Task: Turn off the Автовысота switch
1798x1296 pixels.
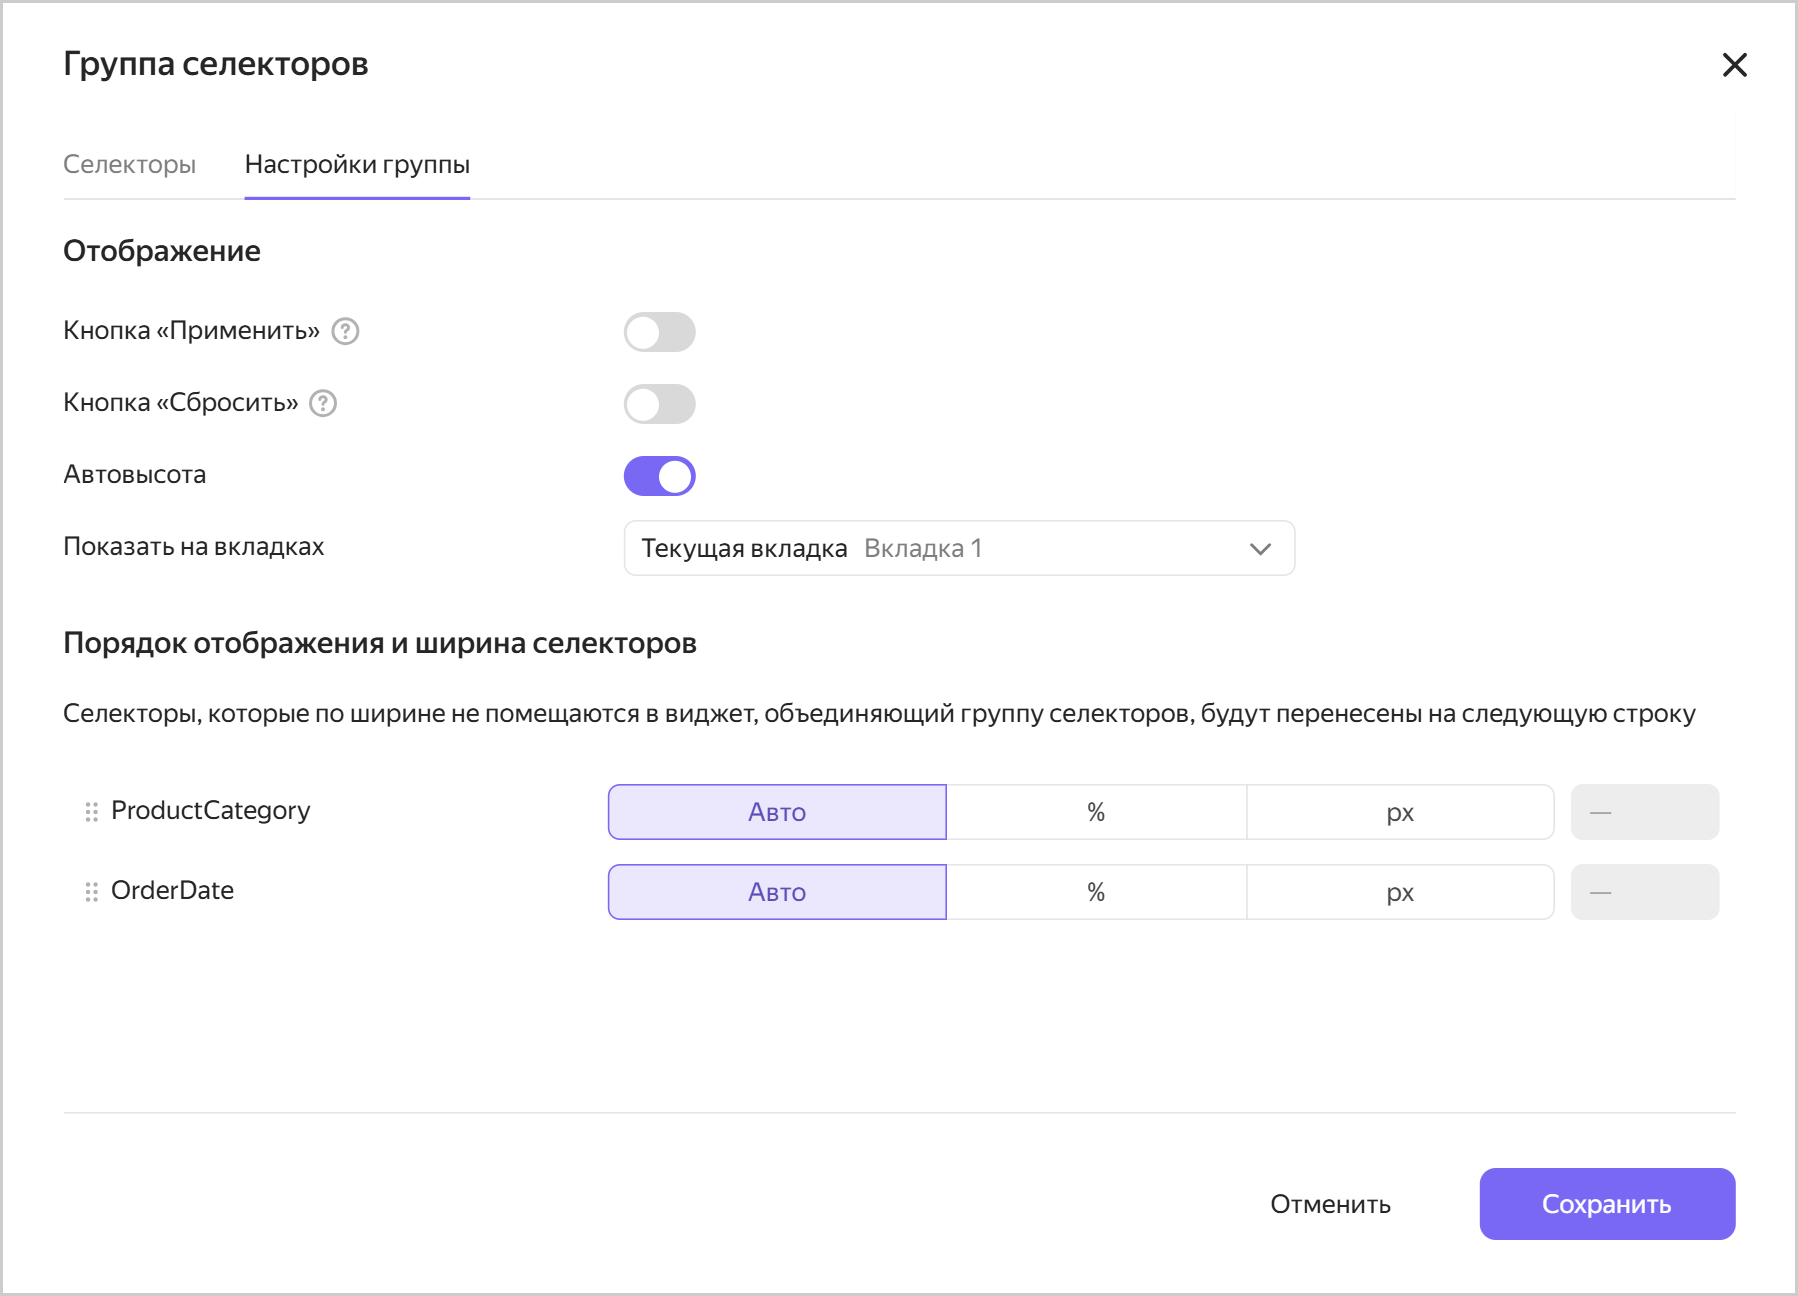Action: (x=659, y=476)
